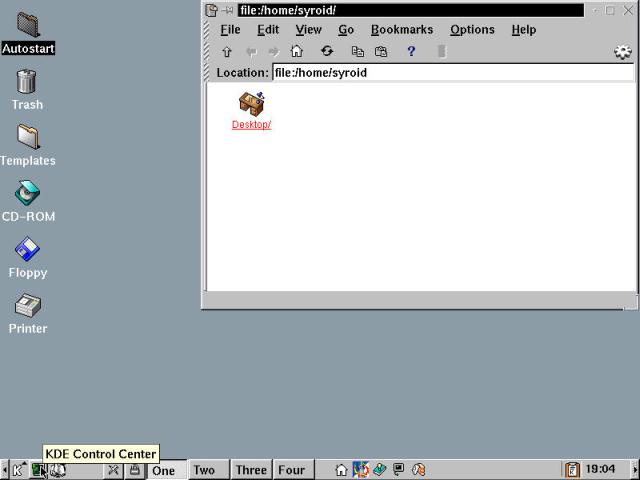Open the Desktop folder icon
The height and width of the screenshot is (480, 640).
[x=251, y=102]
